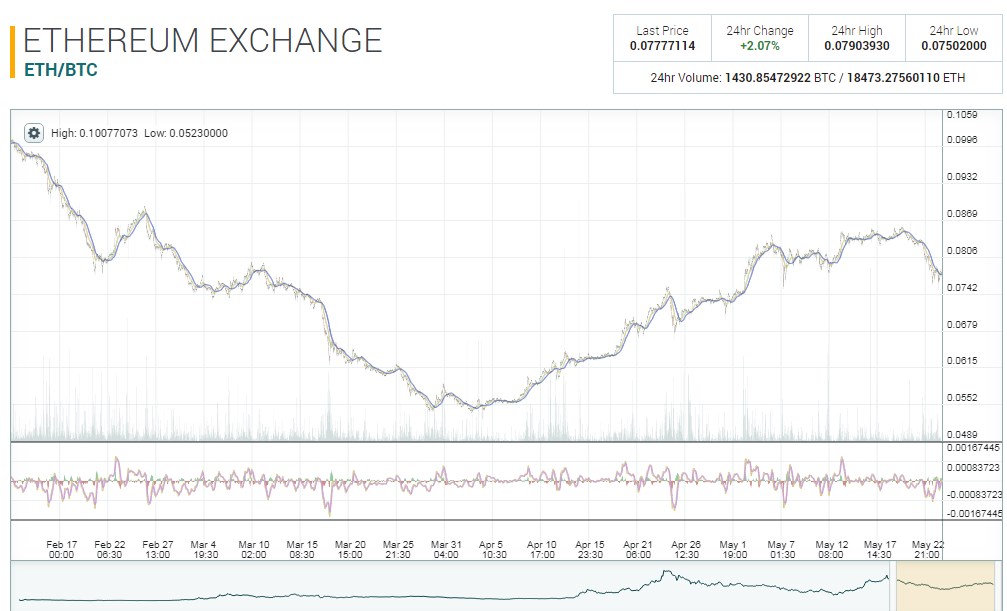The image size is (1007, 611).
Task: Click the "Feb 27 13:00" time axis label
Action: [158, 549]
